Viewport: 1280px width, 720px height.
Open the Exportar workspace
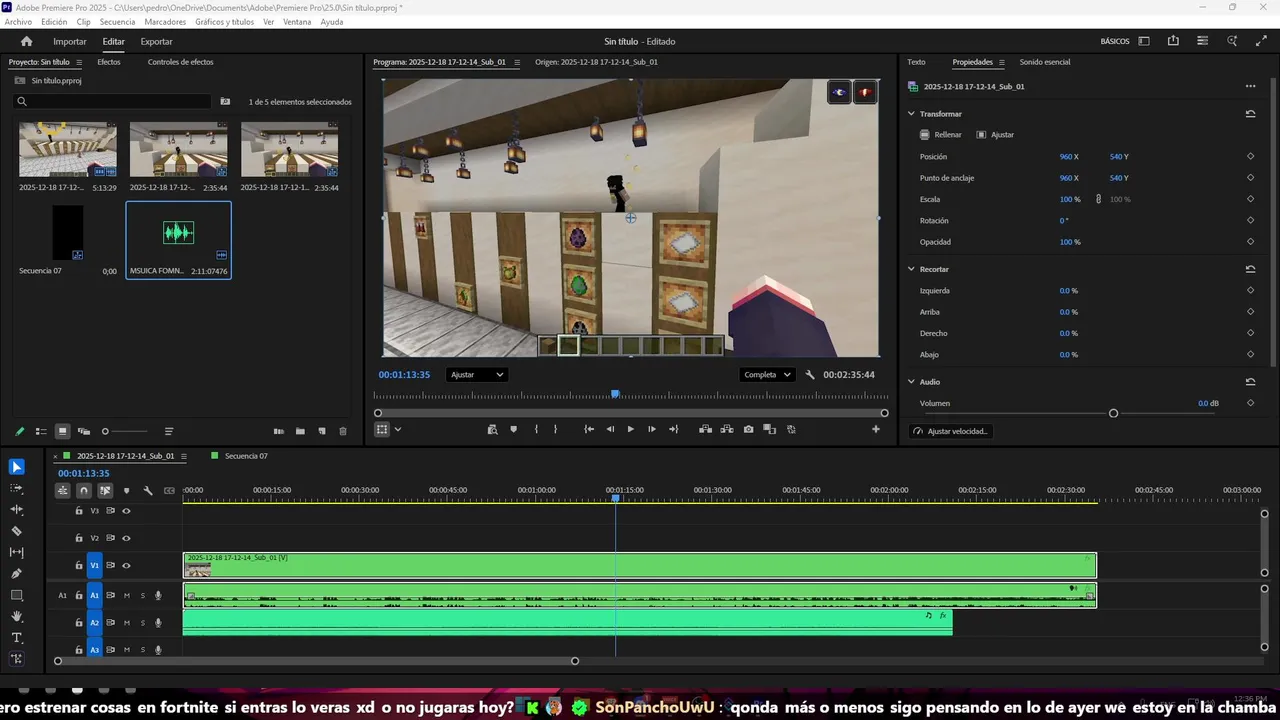click(156, 41)
